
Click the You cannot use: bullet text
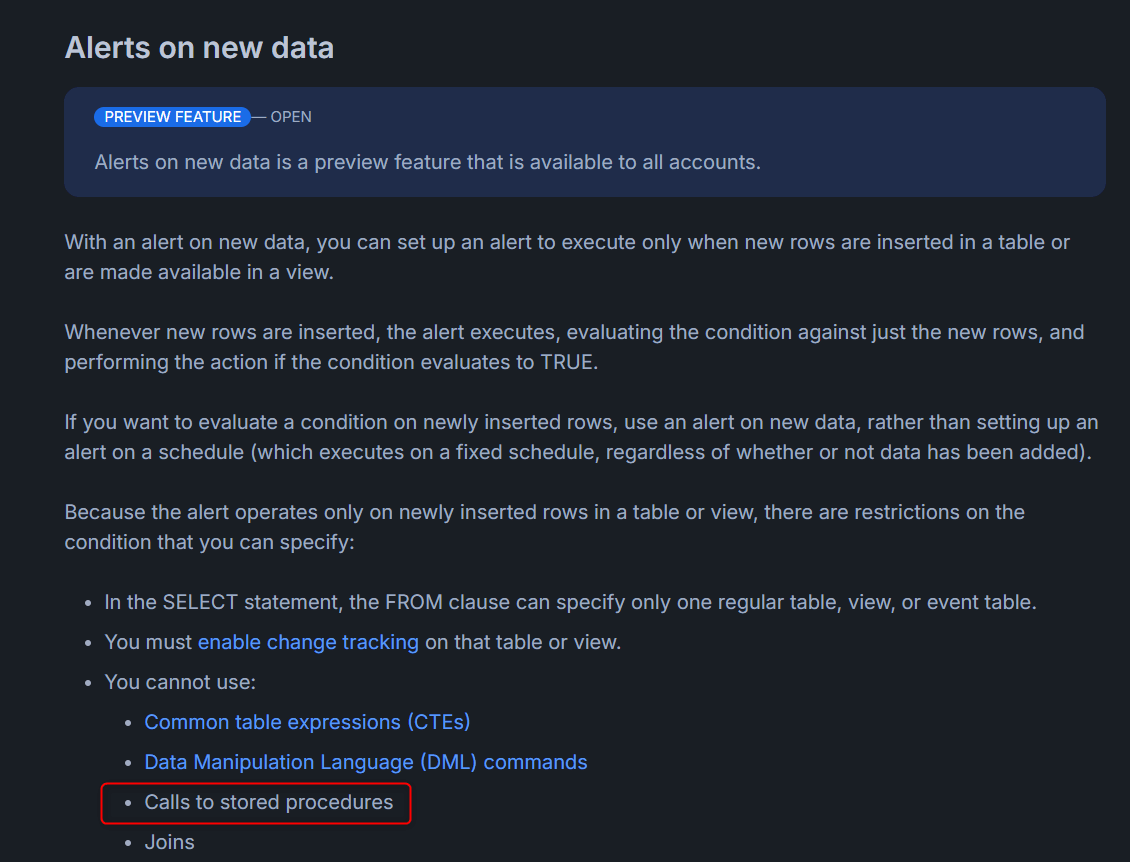click(180, 683)
